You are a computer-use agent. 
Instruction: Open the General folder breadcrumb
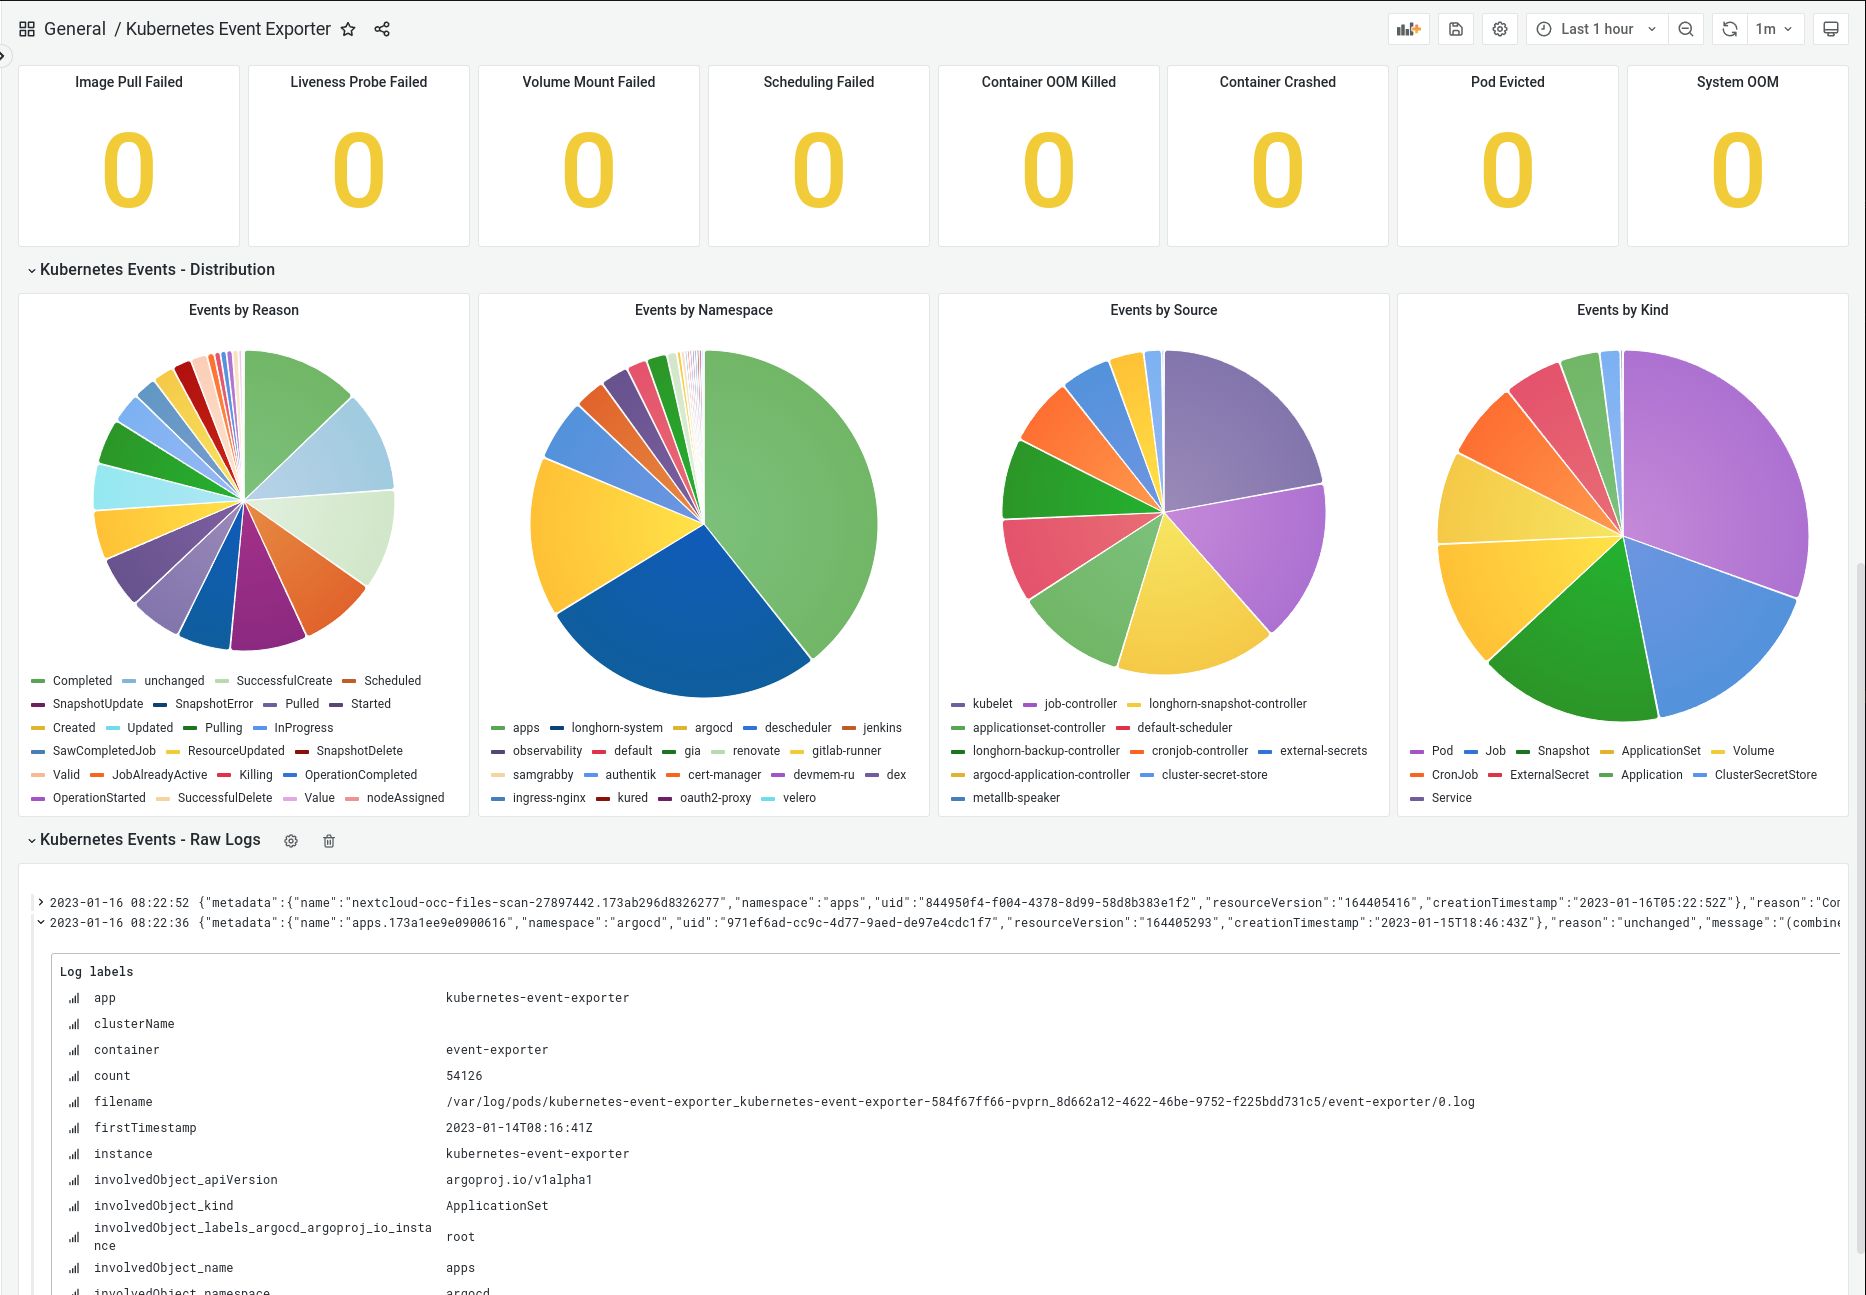click(75, 29)
